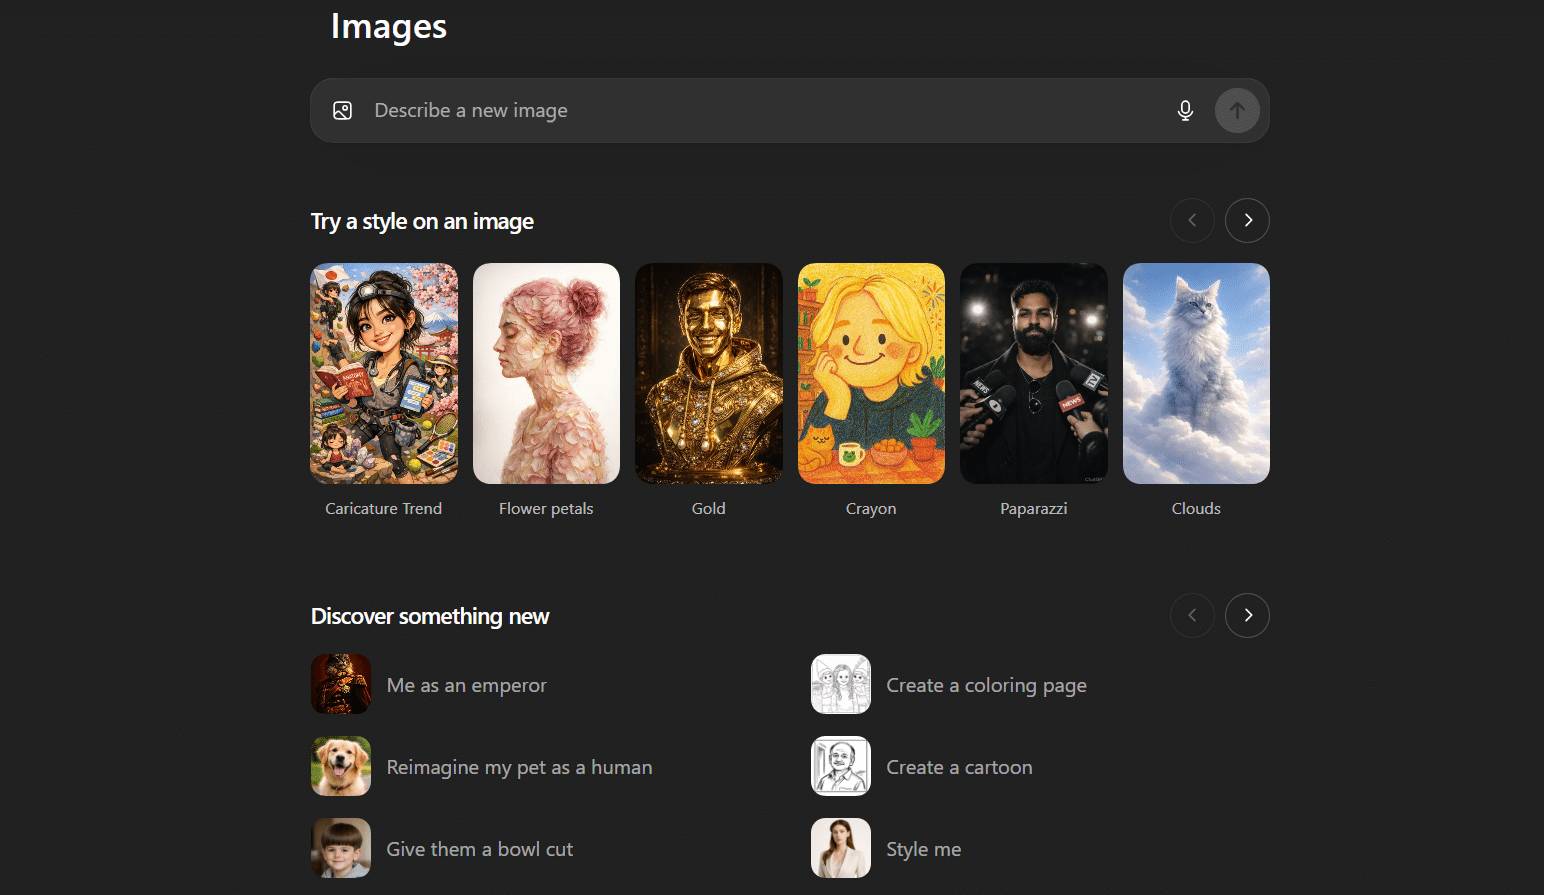Focus the Describe a new image field
1544x895 pixels.
760,111
